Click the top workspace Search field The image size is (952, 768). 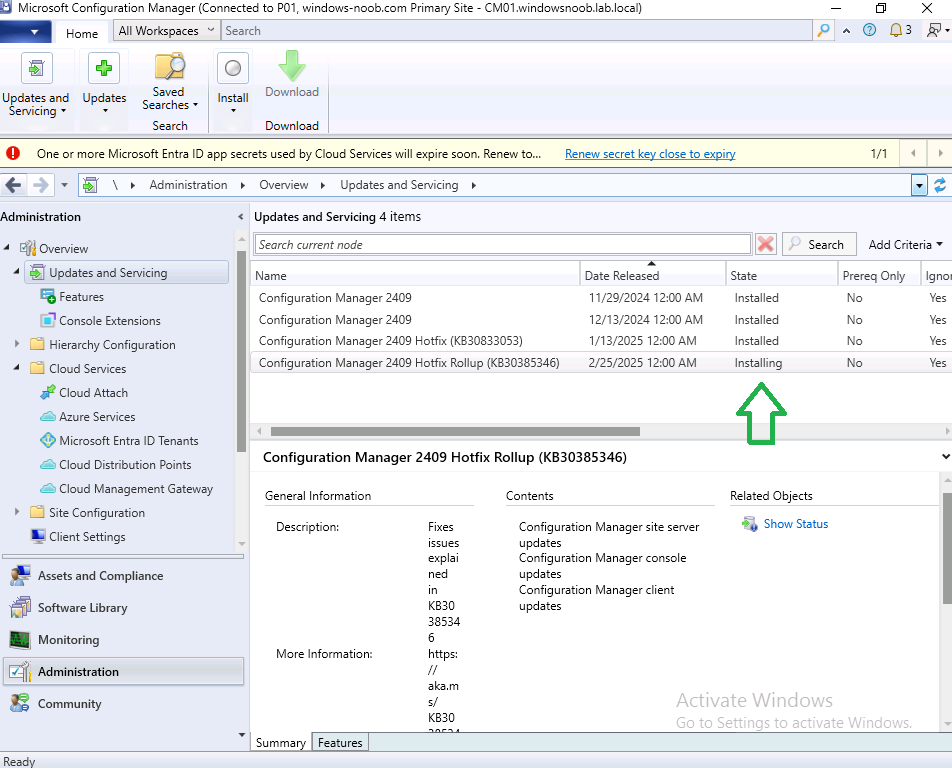tap(517, 30)
